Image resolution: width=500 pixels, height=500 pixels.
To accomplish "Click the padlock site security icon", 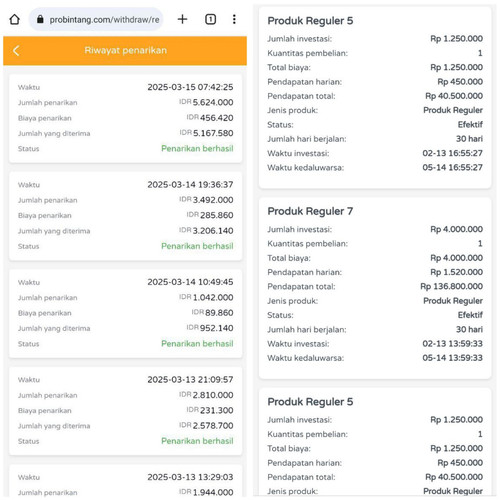I will click(x=40, y=19).
